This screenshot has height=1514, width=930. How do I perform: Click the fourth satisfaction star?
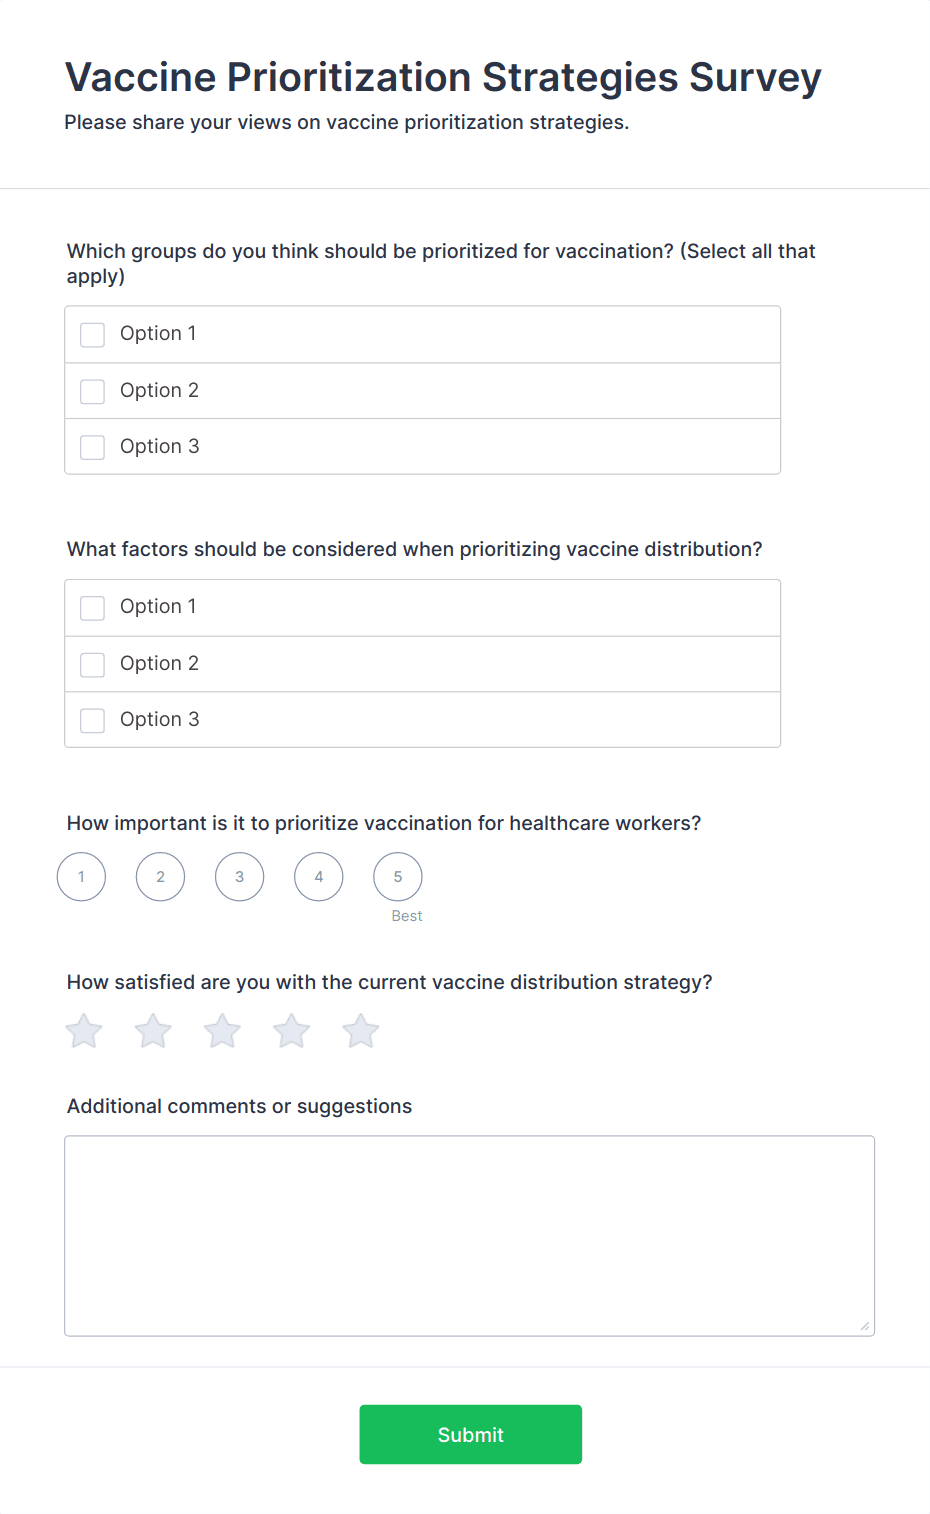tap(292, 1031)
